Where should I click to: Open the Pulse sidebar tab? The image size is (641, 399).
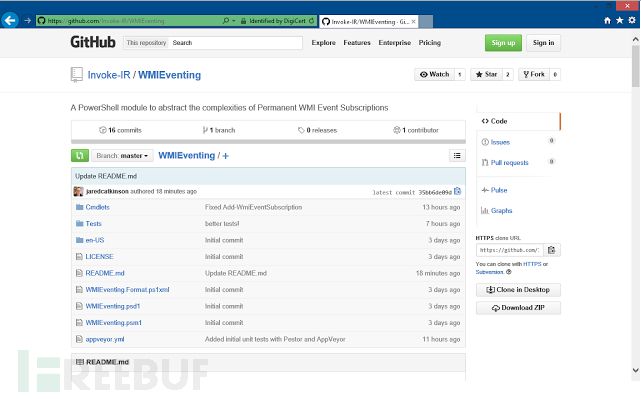[499, 190]
